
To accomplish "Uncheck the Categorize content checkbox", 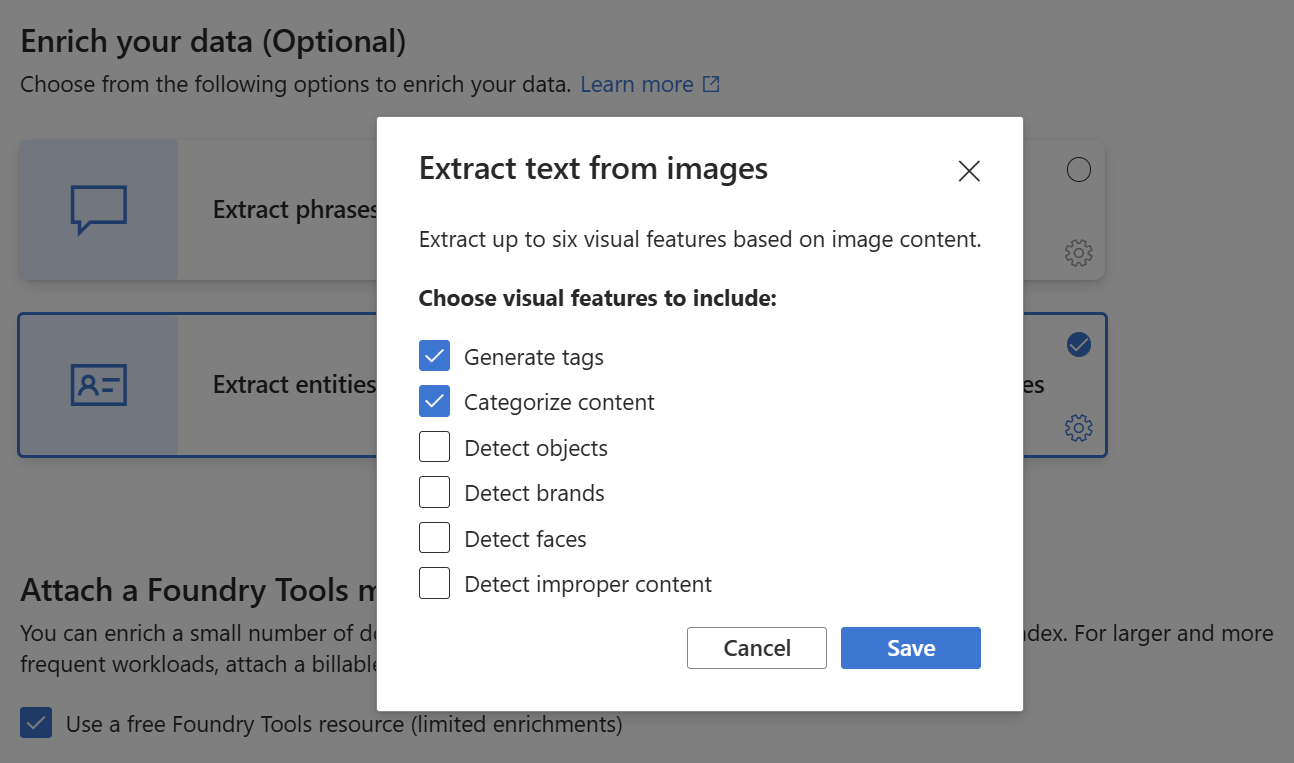I will pos(434,402).
